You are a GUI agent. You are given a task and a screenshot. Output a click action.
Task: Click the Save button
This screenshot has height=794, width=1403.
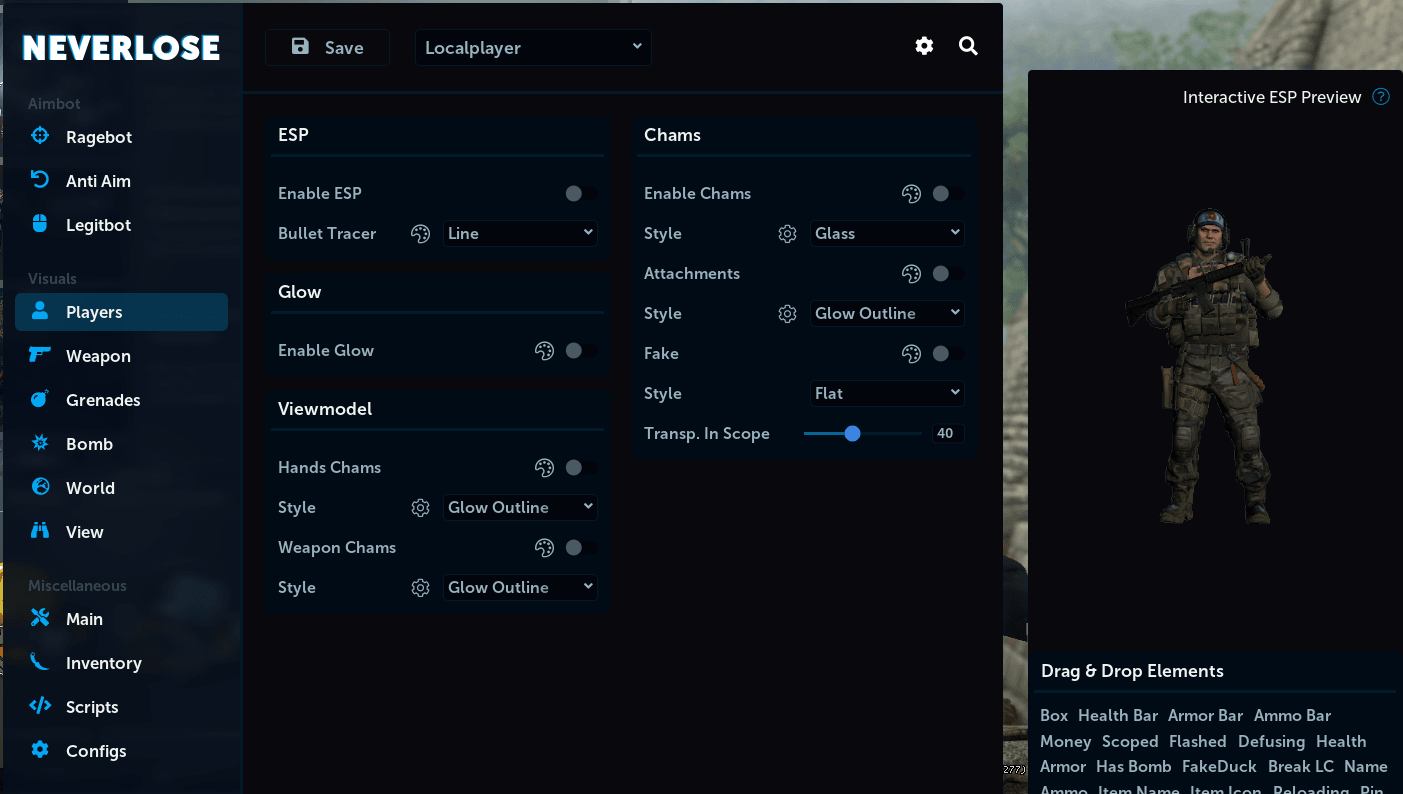point(327,47)
